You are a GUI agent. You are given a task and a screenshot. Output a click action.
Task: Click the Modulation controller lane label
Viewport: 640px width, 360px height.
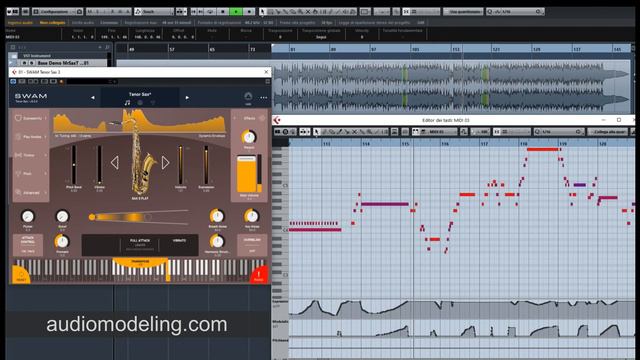coord(280,322)
